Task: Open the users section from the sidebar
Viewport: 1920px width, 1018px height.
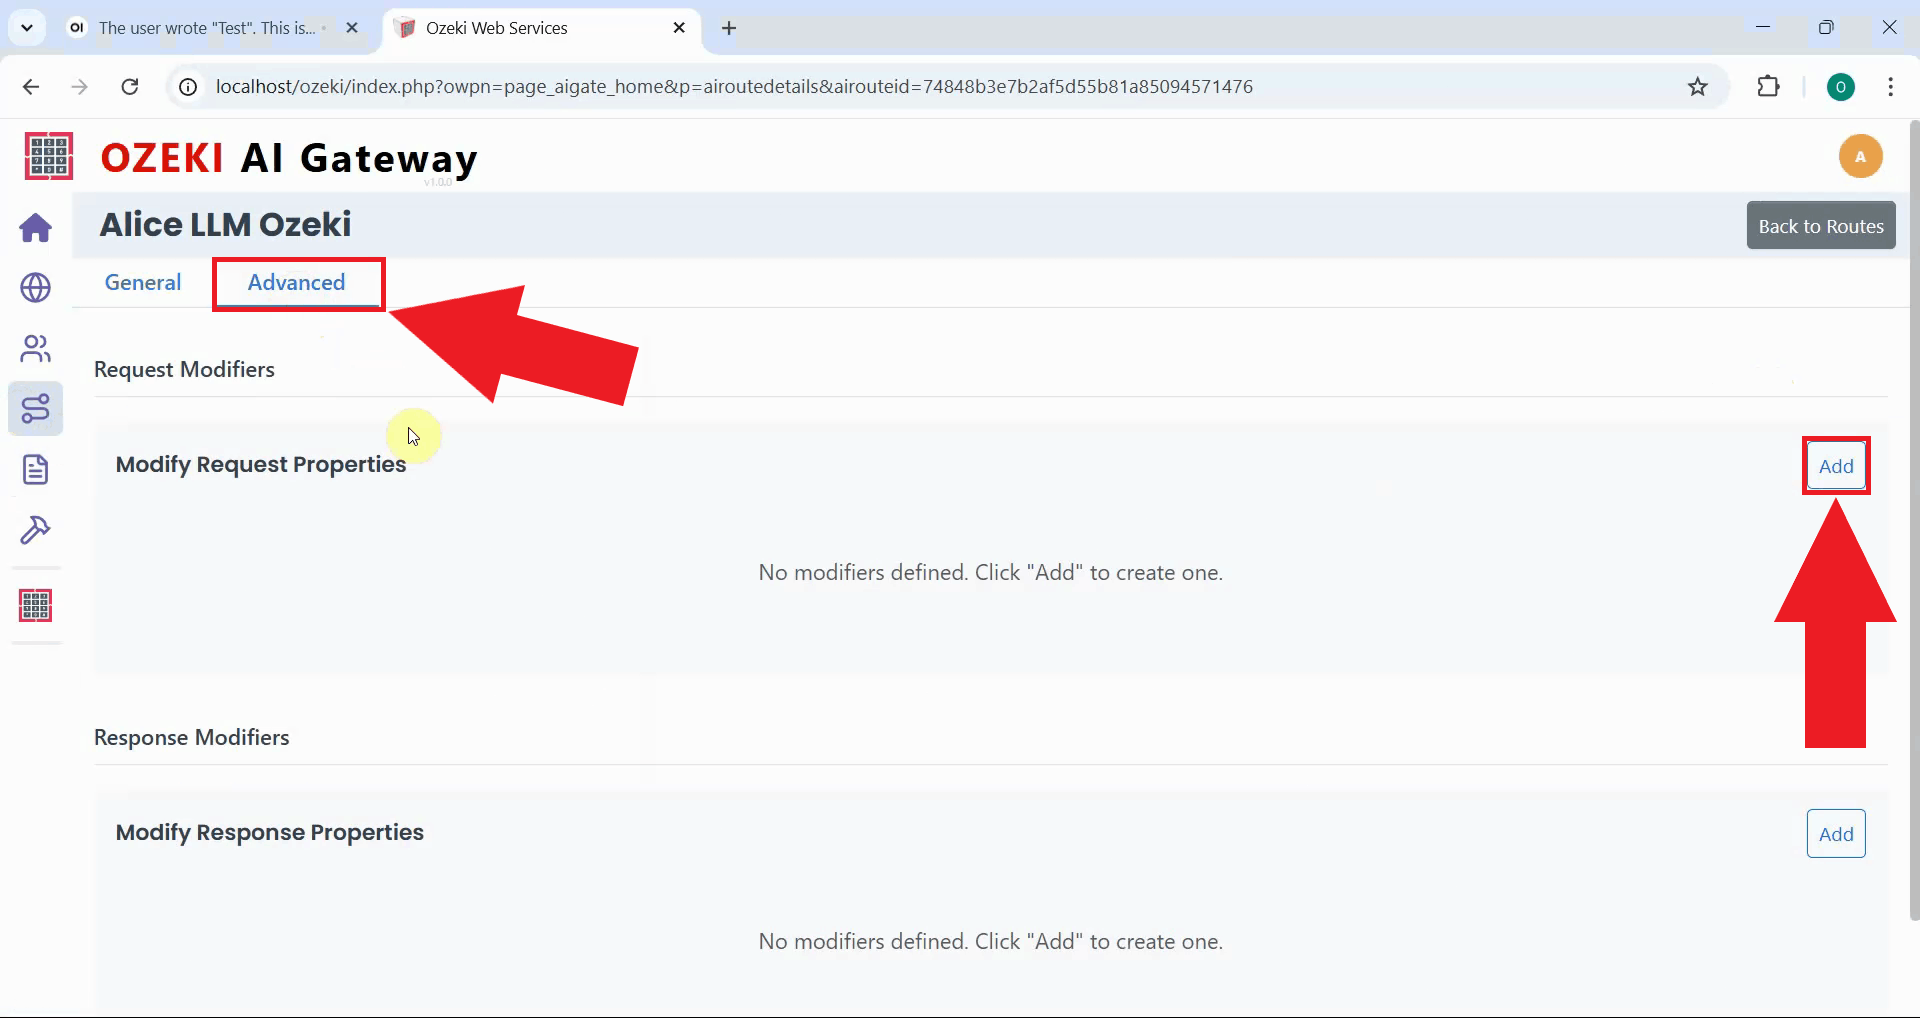Action: tap(36, 348)
